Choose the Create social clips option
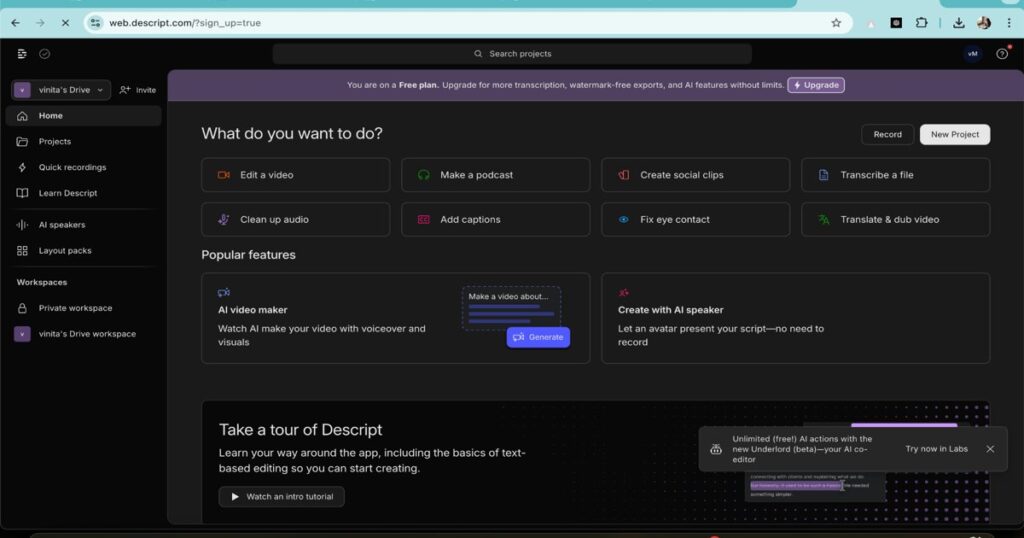 click(696, 175)
